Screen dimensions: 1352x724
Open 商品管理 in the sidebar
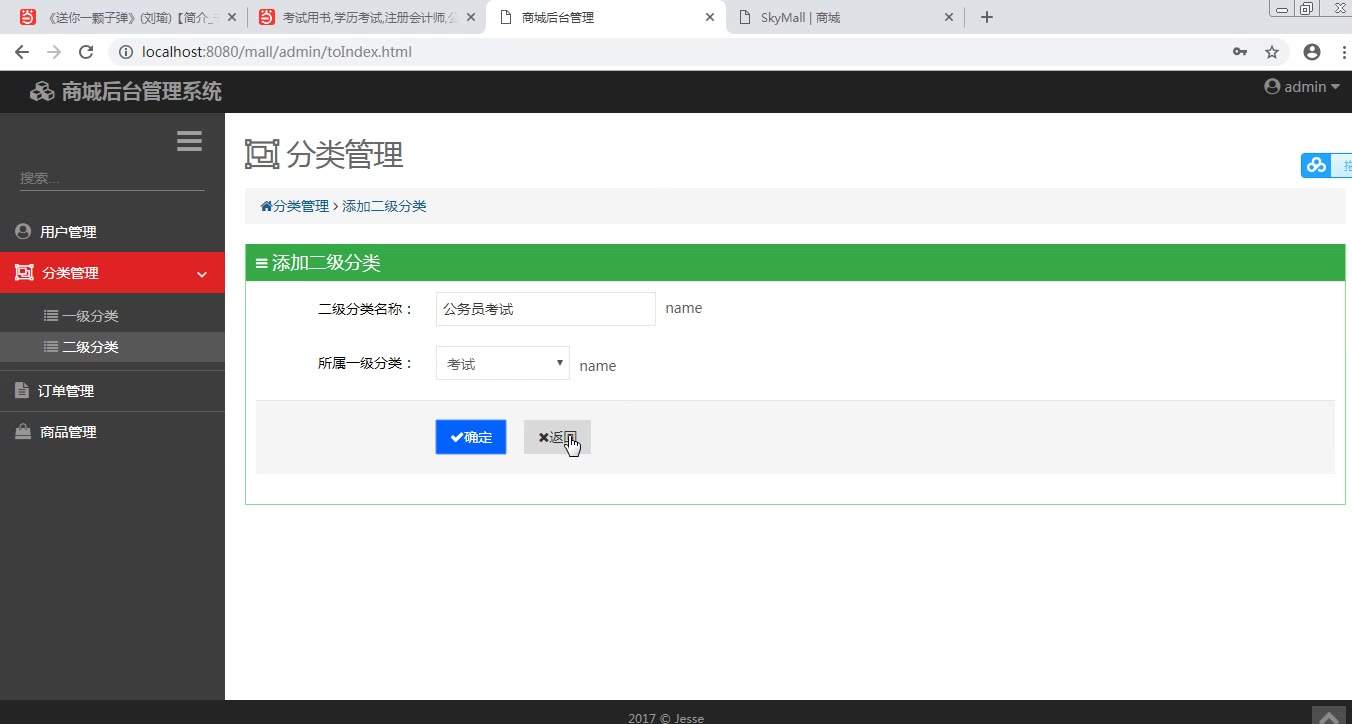click(x=112, y=432)
